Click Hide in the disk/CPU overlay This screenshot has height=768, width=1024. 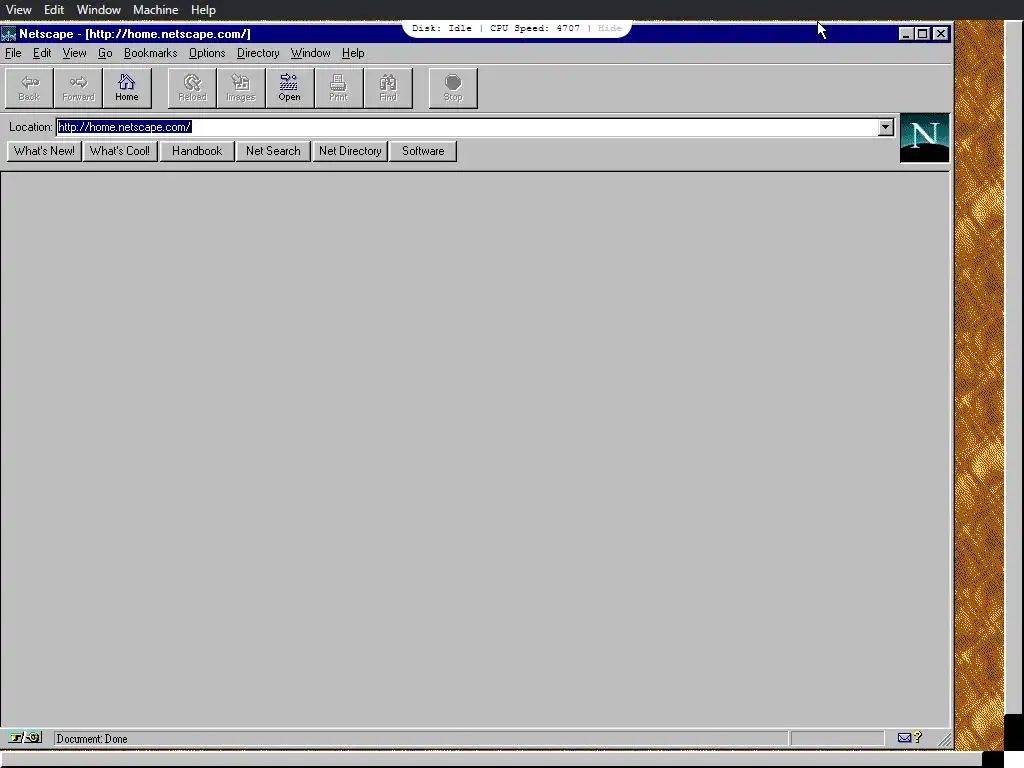(609, 28)
